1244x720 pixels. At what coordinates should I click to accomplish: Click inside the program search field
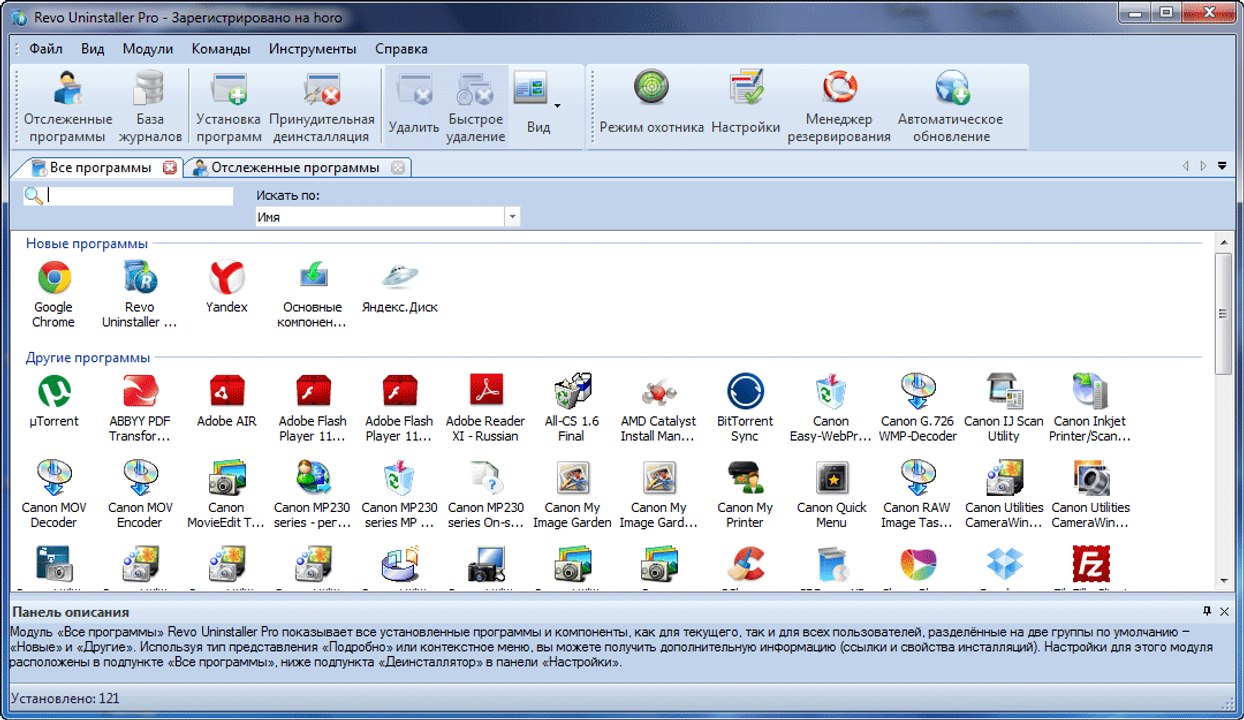pos(139,196)
